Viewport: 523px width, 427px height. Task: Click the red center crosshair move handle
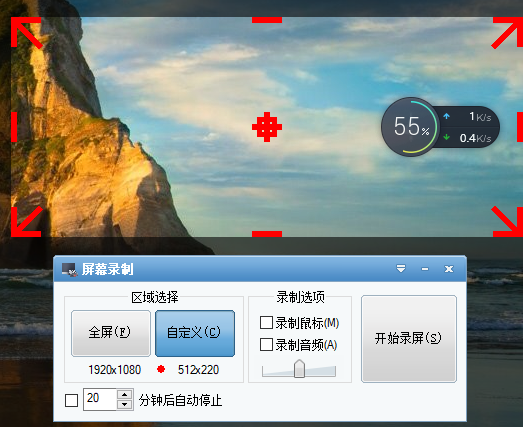tap(267, 127)
